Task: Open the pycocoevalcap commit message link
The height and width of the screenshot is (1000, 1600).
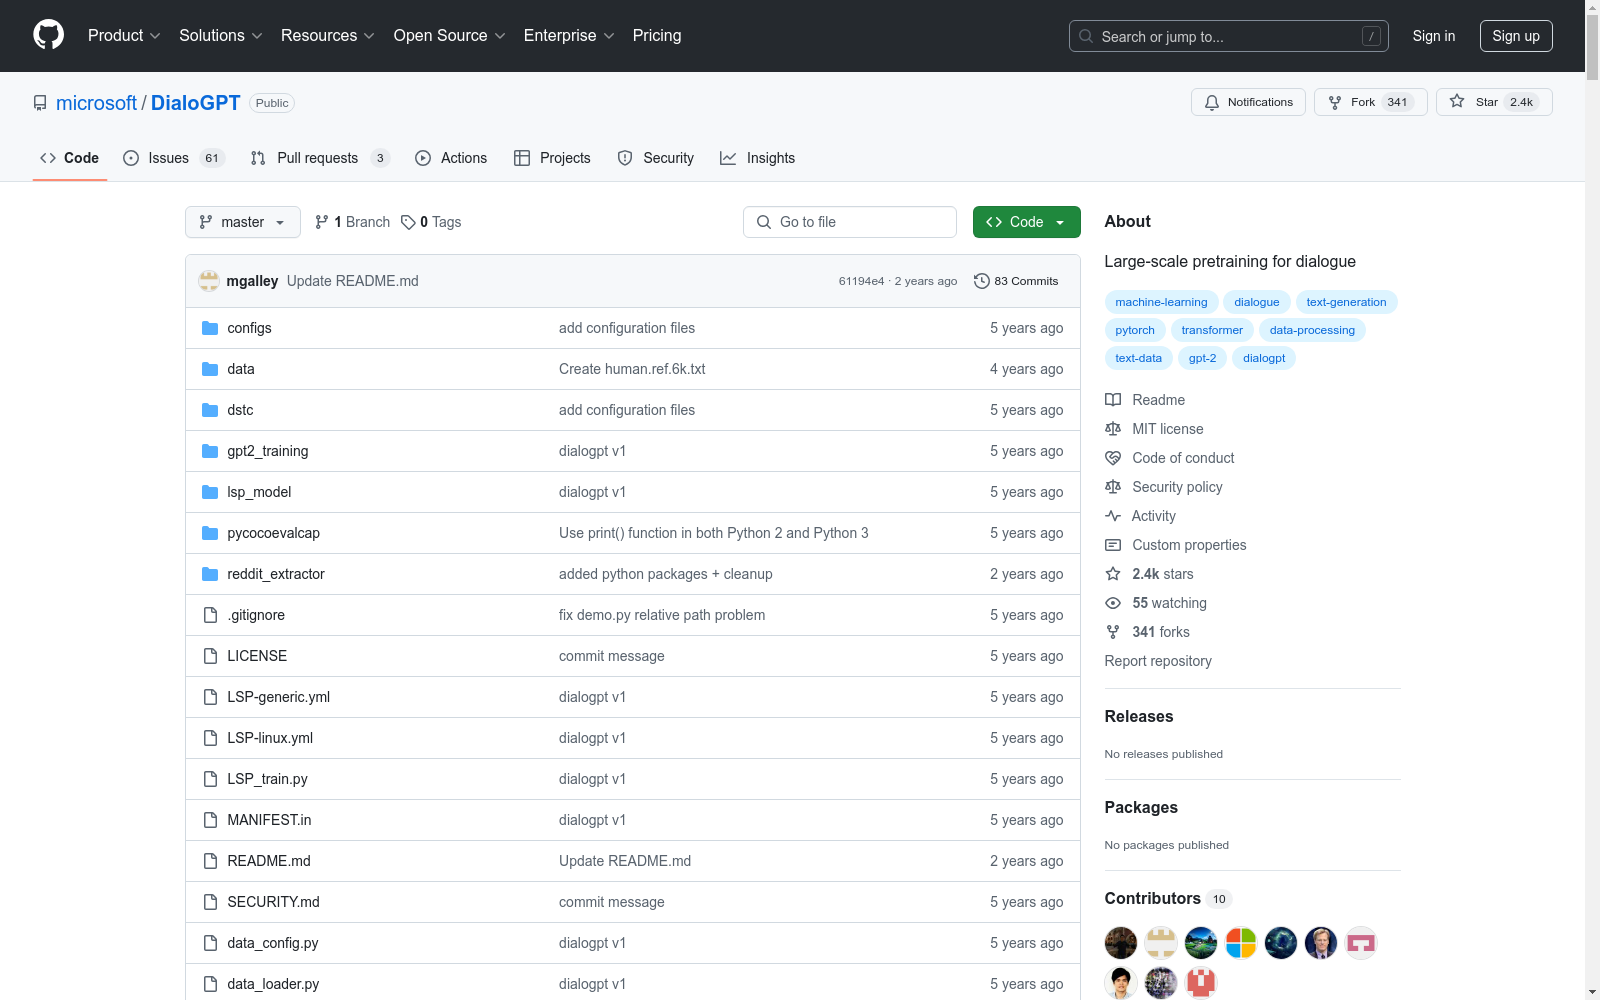Action: pos(714,533)
